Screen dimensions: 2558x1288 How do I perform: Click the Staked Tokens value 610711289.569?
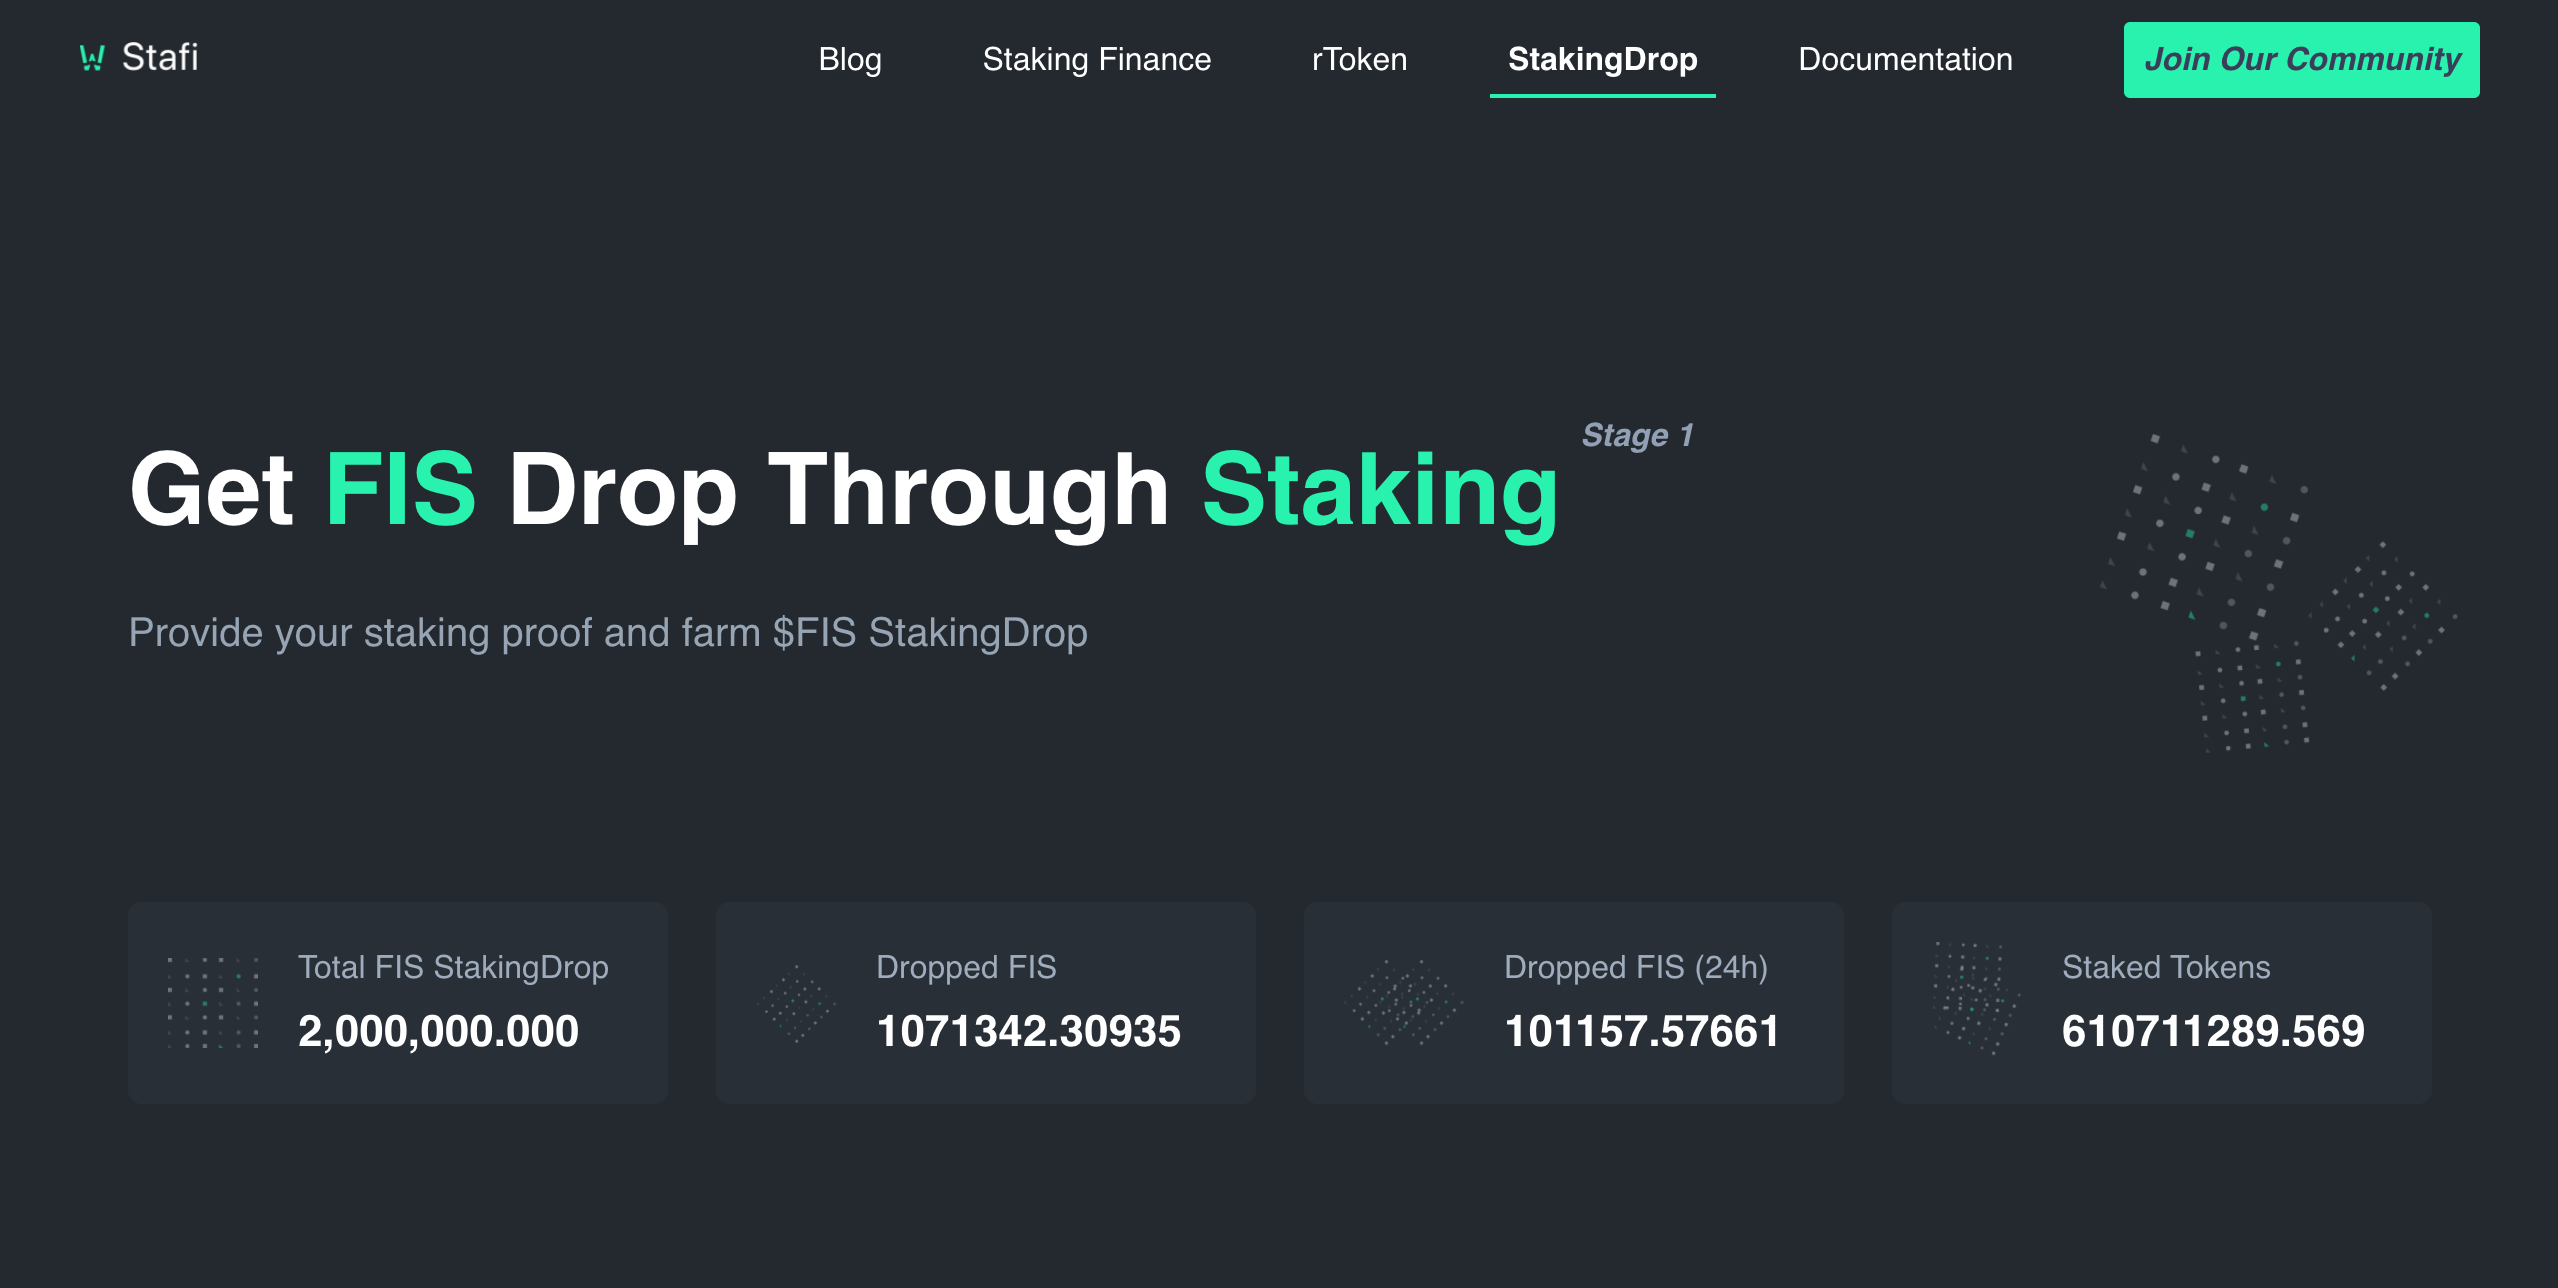click(2213, 1031)
